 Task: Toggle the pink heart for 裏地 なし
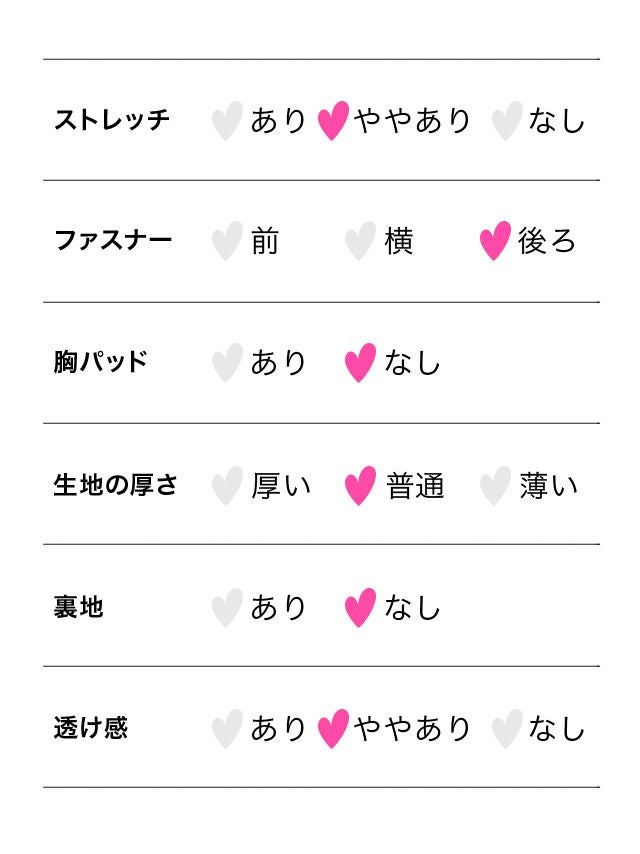(360, 607)
